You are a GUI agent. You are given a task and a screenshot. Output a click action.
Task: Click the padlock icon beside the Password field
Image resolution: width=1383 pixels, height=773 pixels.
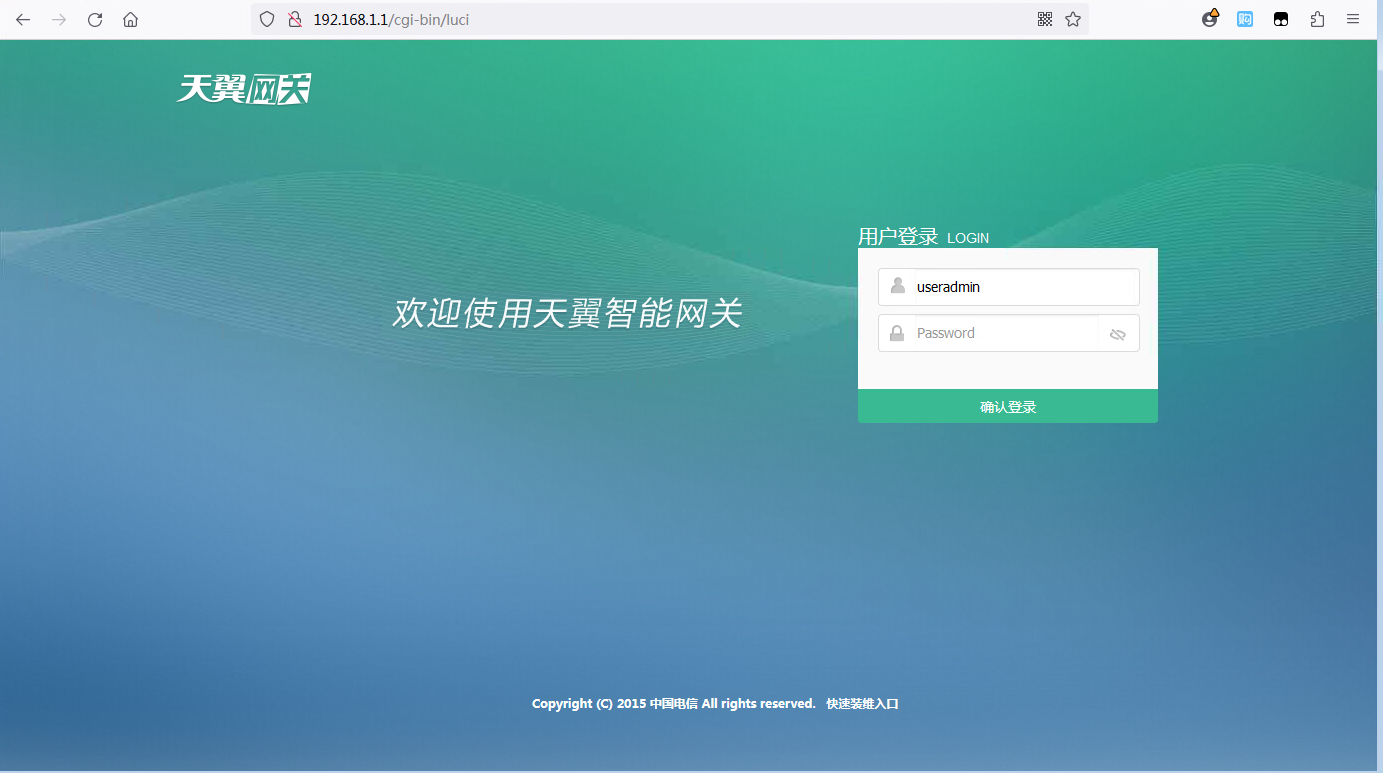click(x=896, y=332)
